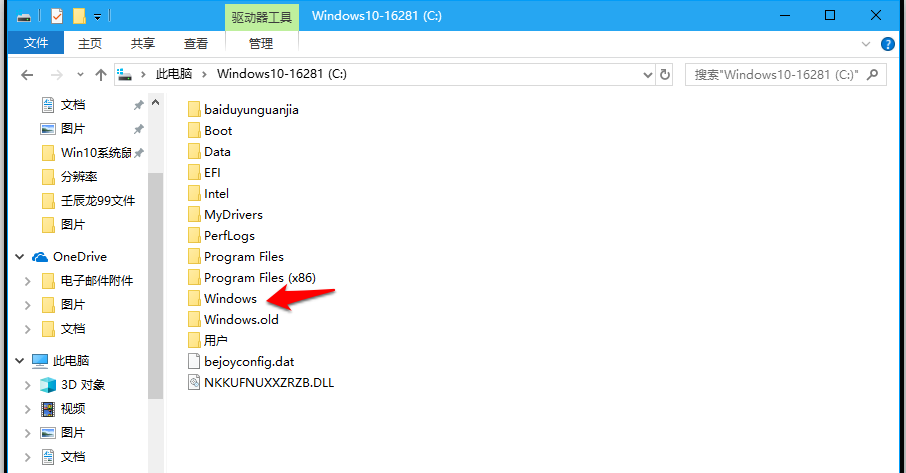The image size is (906, 473).
Task: Collapse the OneDrive tree node
Action: [20, 256]
